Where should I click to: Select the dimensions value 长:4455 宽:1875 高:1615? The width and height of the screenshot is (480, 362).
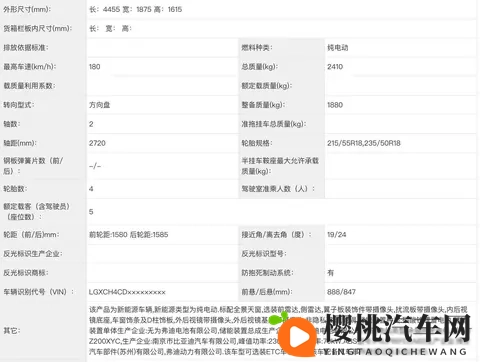click(x=135, y=9)
